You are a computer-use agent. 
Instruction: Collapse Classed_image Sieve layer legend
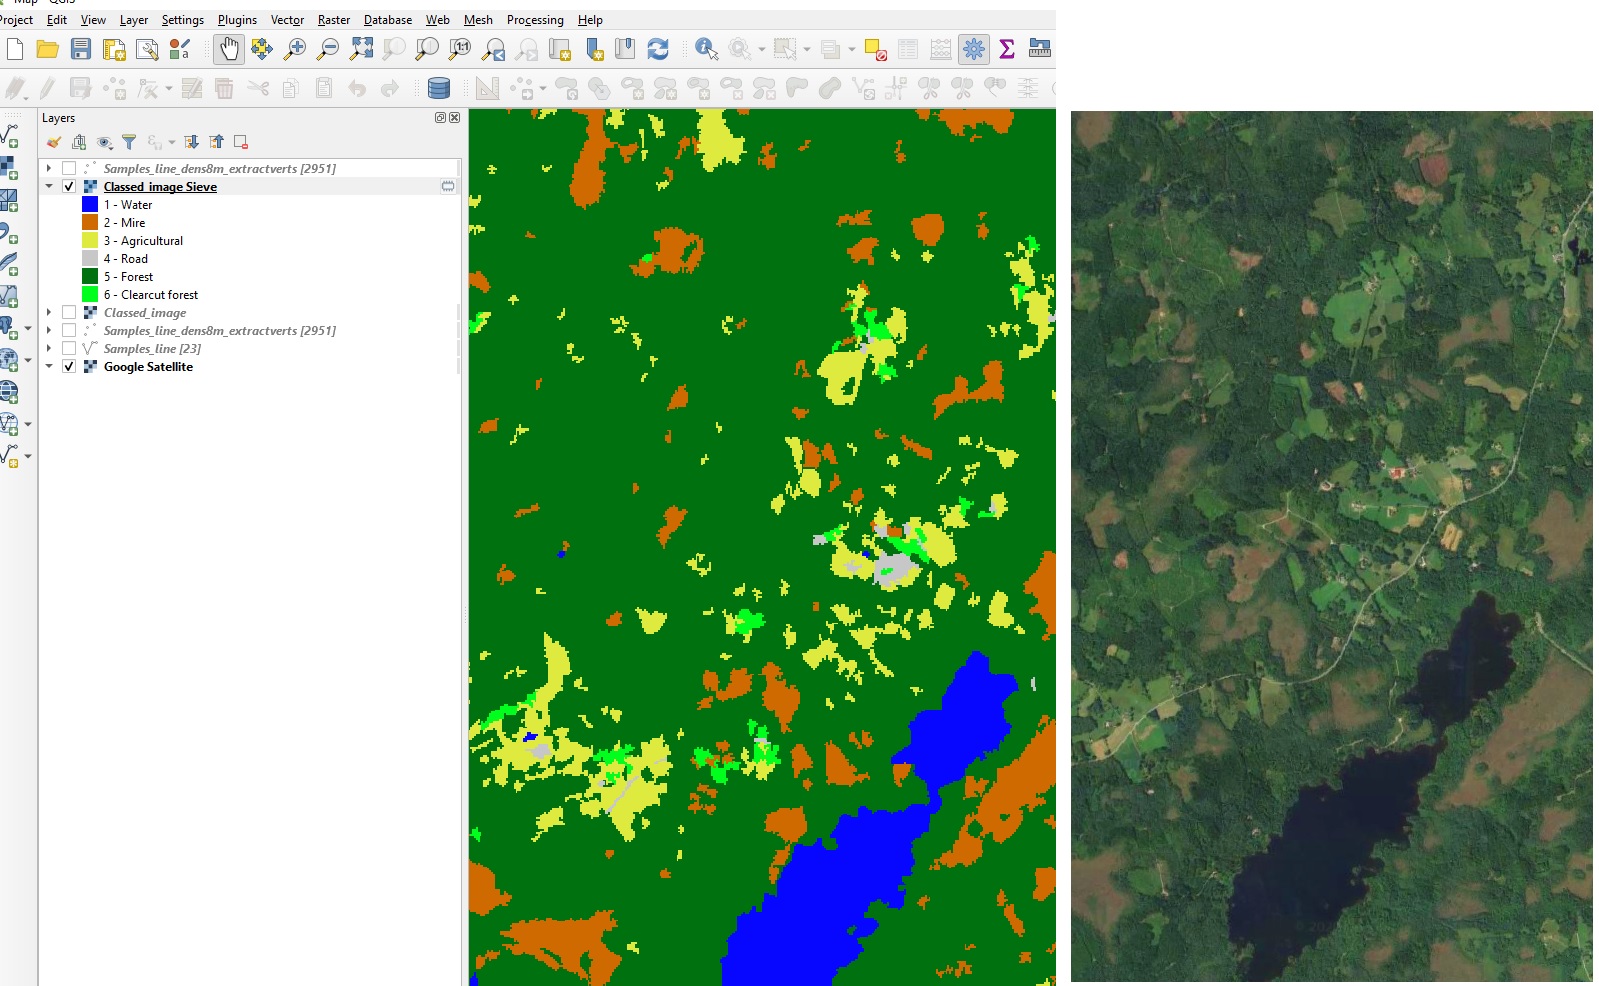point(48,186)
